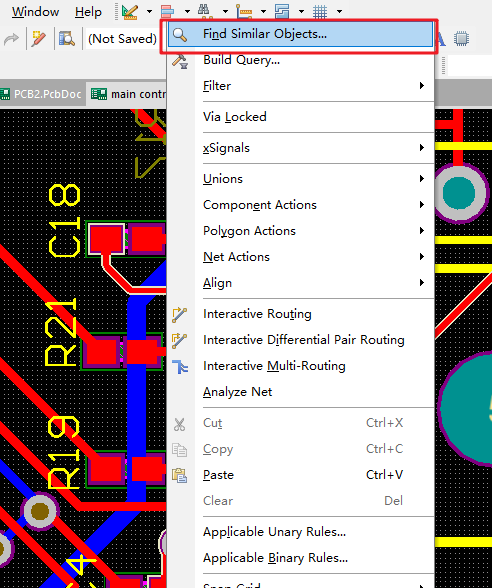
Task: Click the chip component toolbar icon
Action: (461, 39)
